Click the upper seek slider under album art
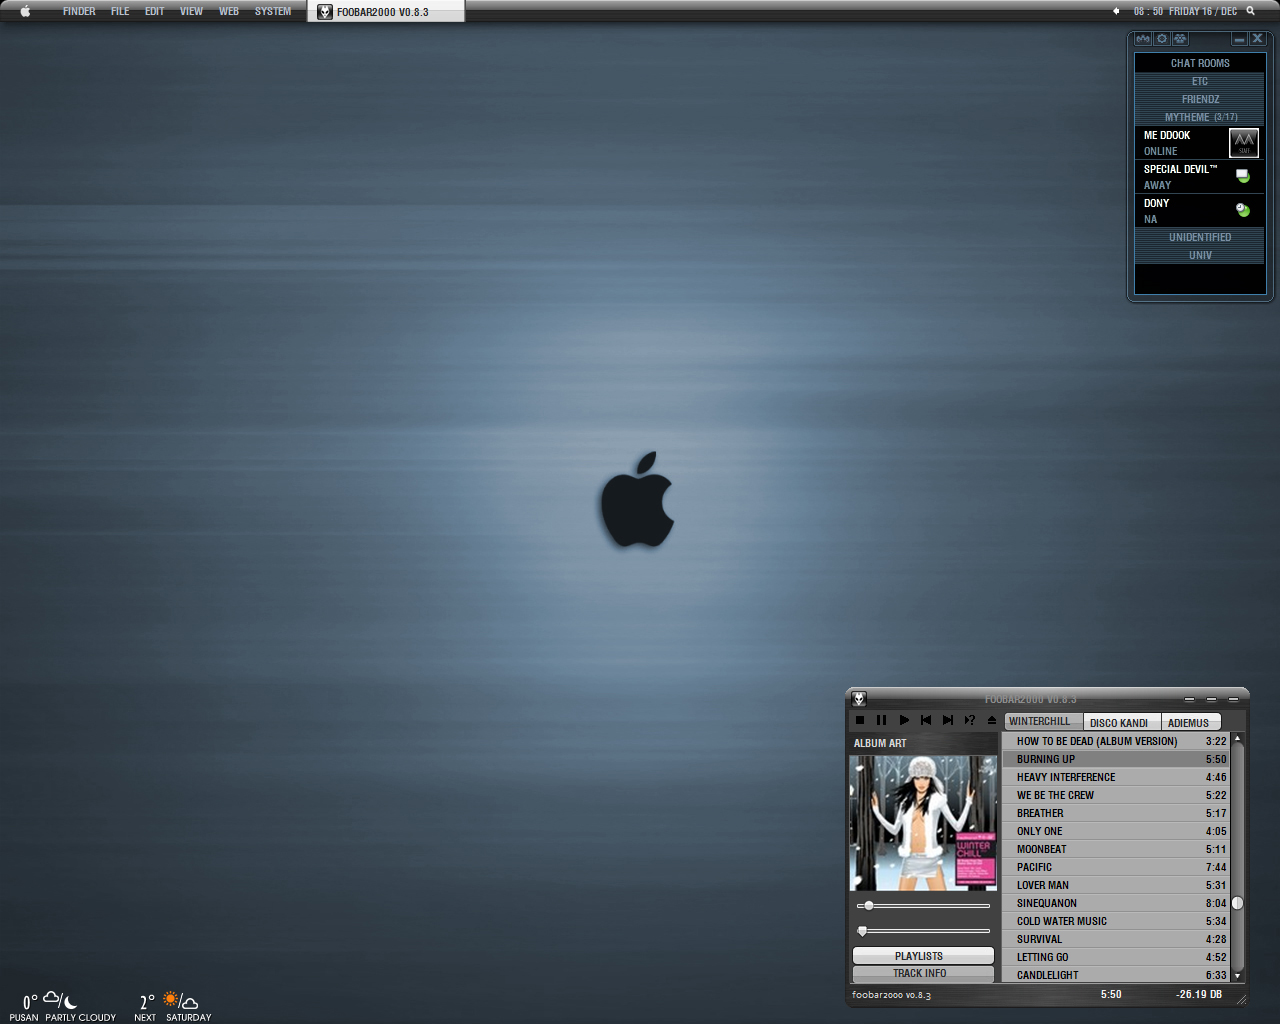 click(x=923, y=906)
